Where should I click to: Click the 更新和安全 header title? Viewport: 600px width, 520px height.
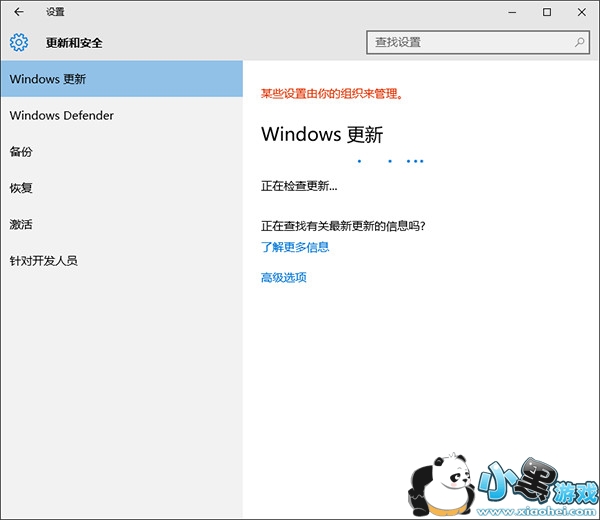(74, 42)
